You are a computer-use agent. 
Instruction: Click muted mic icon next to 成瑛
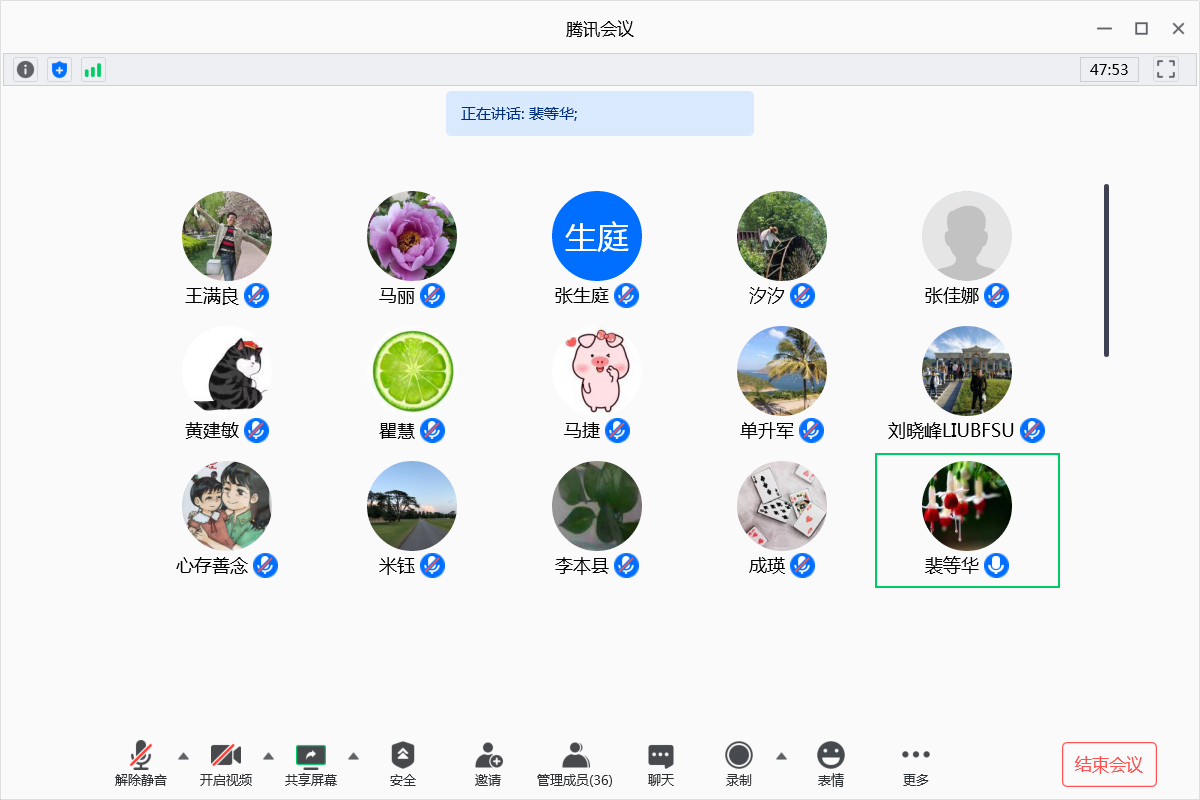802,565
